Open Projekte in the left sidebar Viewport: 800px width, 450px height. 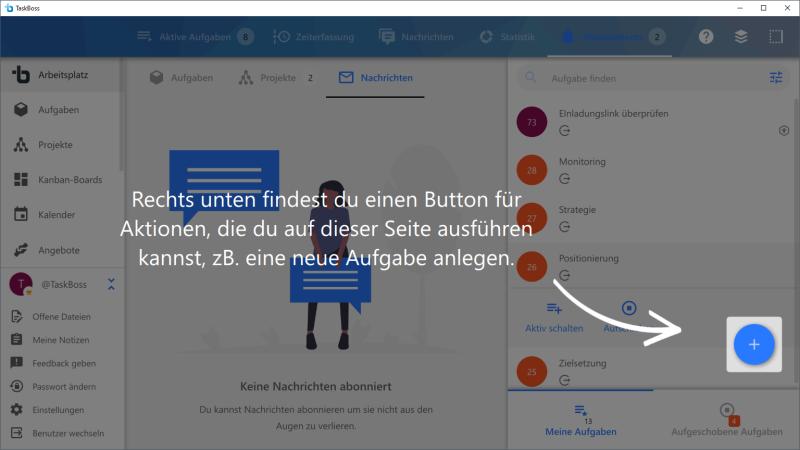click(61, 145)
